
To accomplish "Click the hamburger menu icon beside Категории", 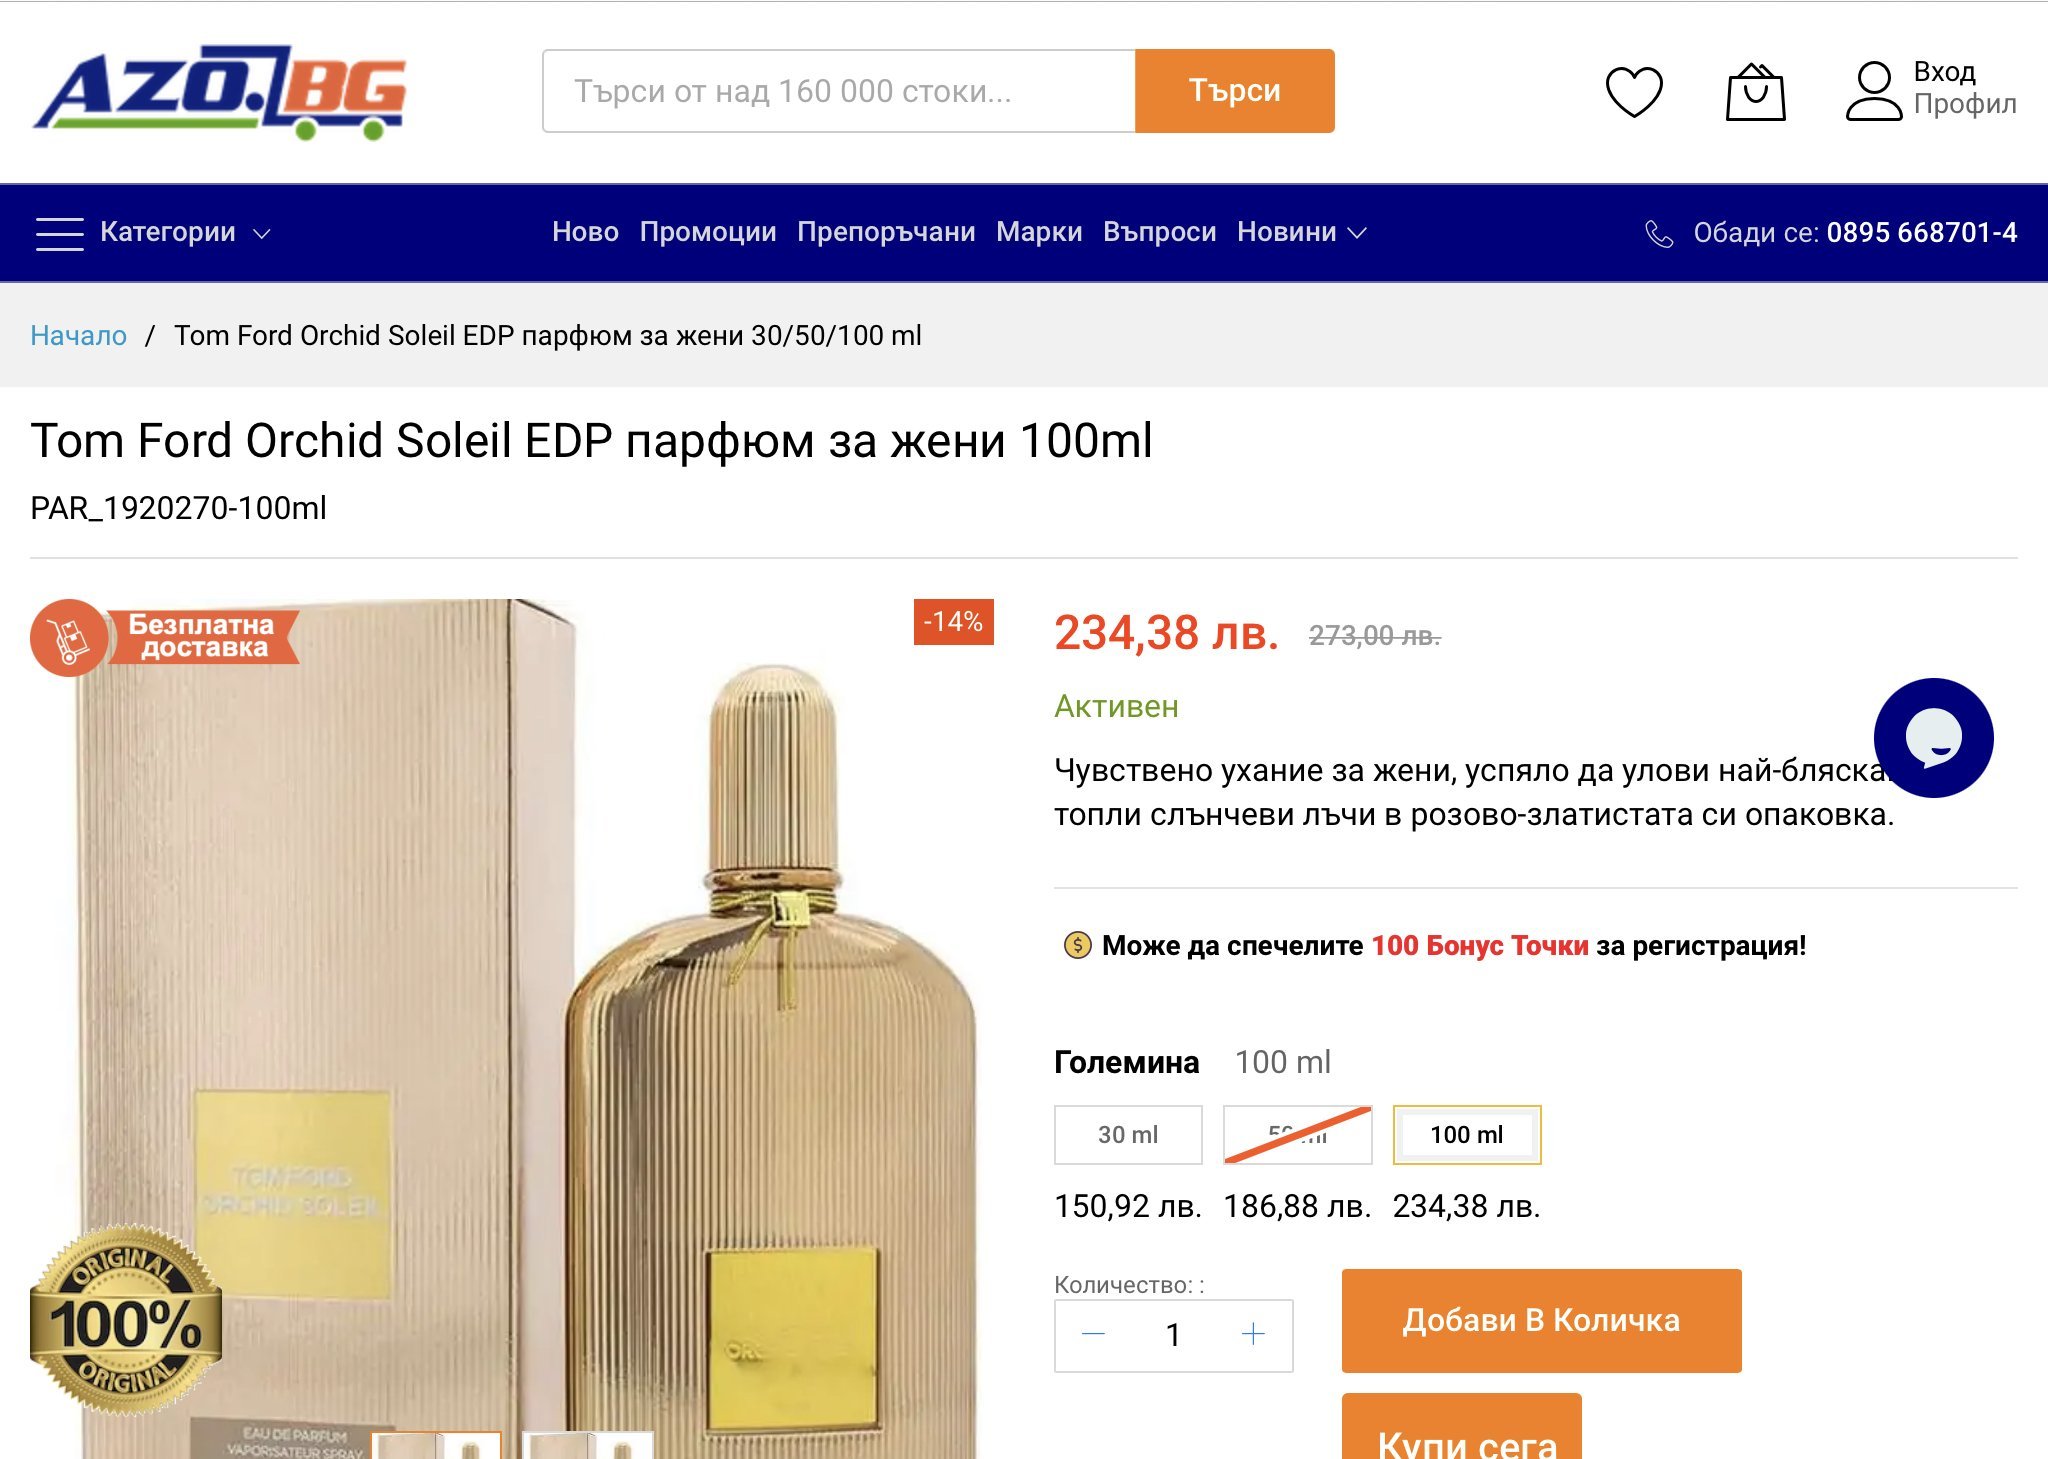I will tap(59, 233).
